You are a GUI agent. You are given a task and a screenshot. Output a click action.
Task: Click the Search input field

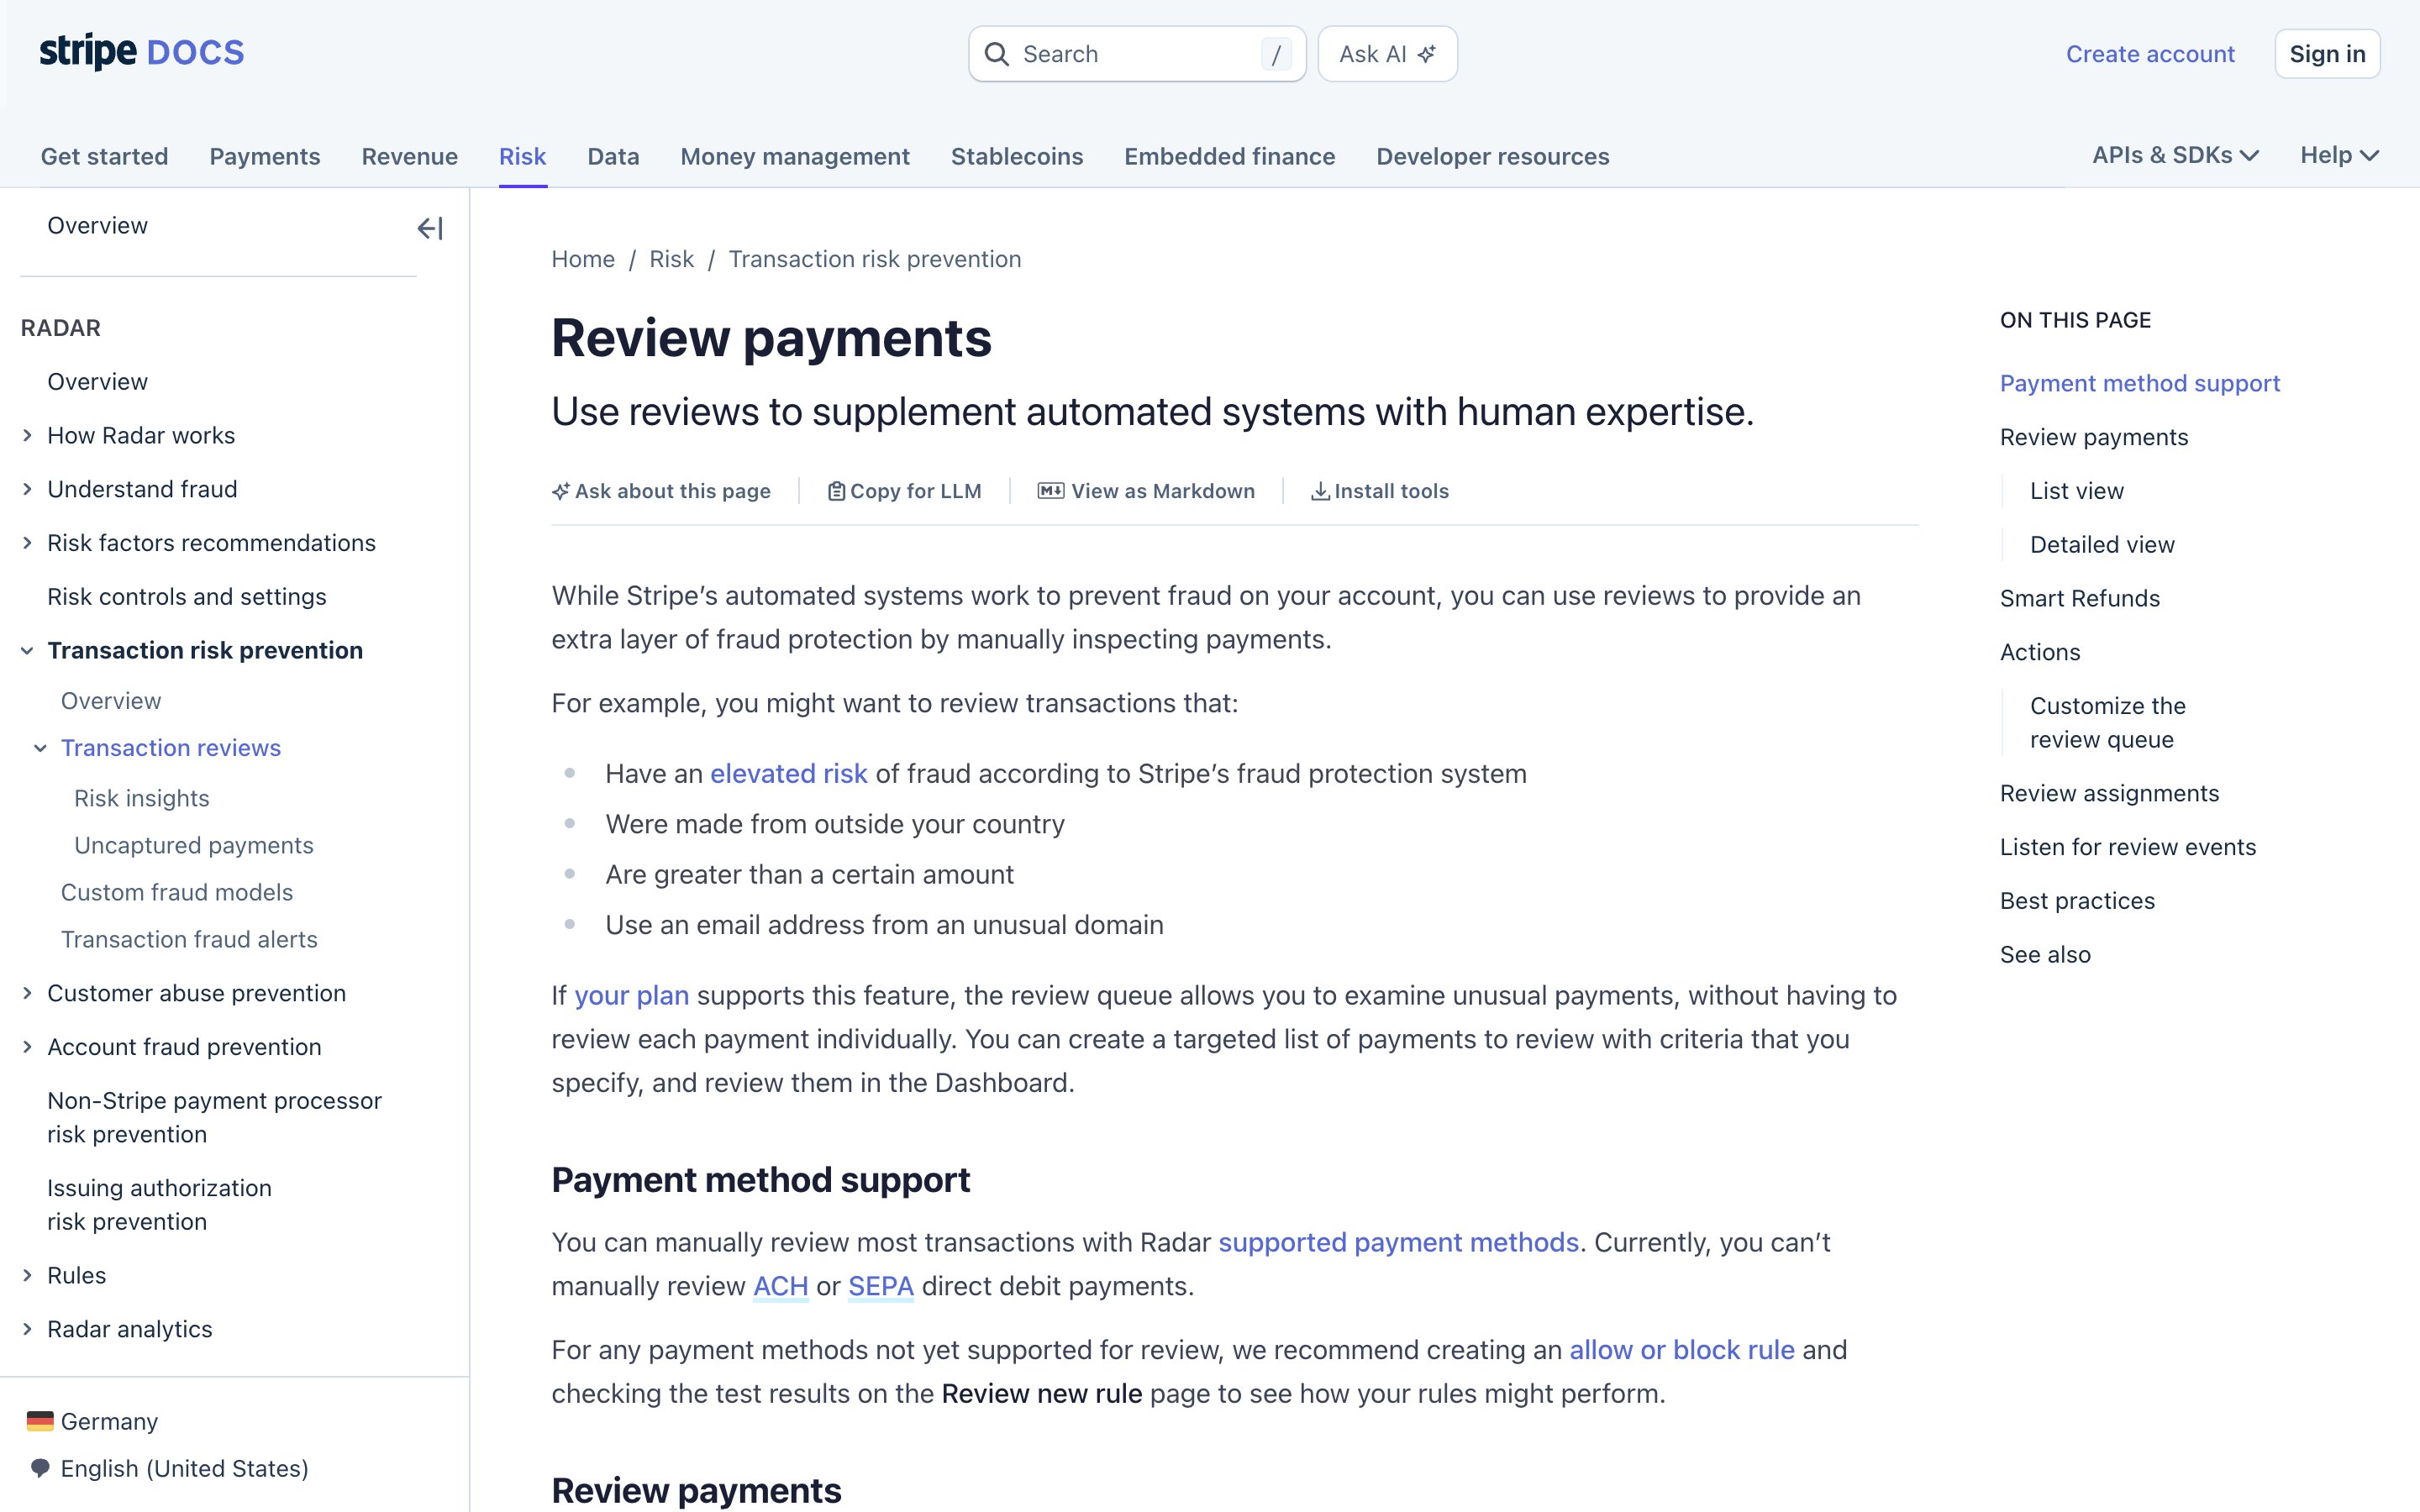tap(1137, 54)
